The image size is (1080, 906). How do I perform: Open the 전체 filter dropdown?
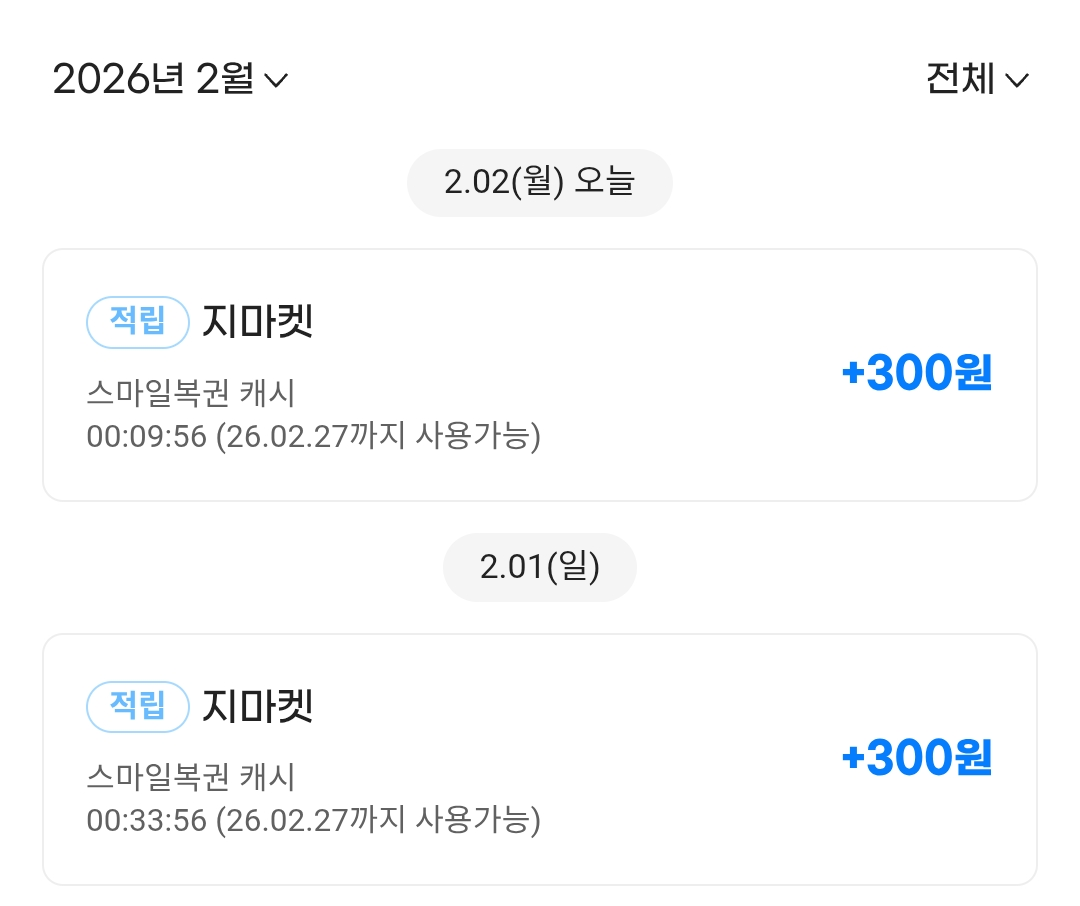coord(976,79)
